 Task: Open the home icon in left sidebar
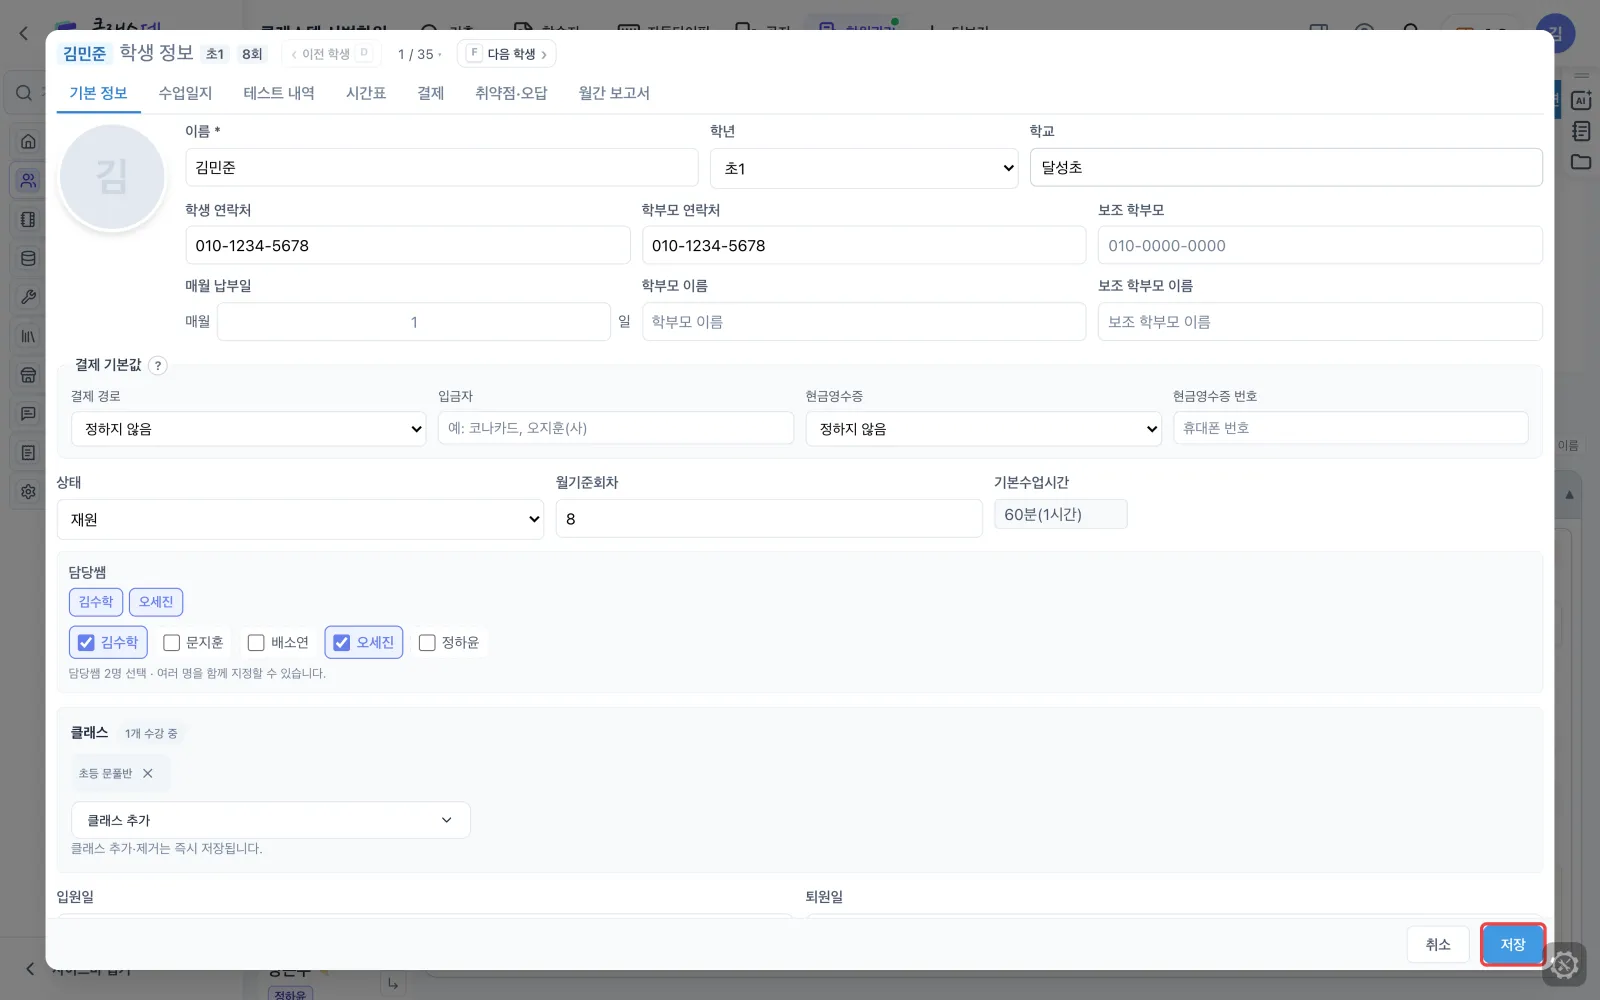28,142
